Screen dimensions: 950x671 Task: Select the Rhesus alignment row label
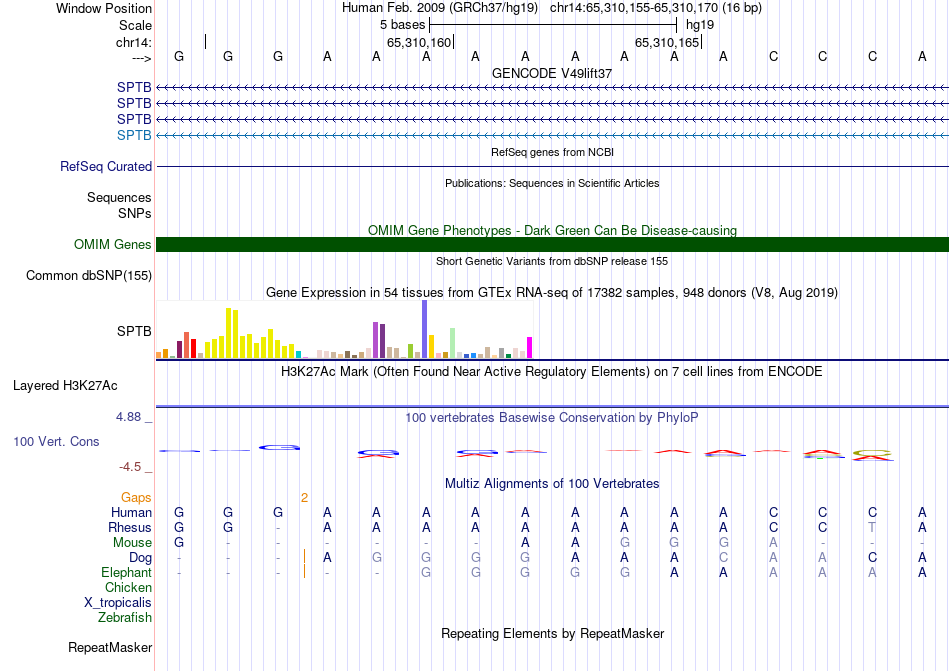click(x=130, y=527)
